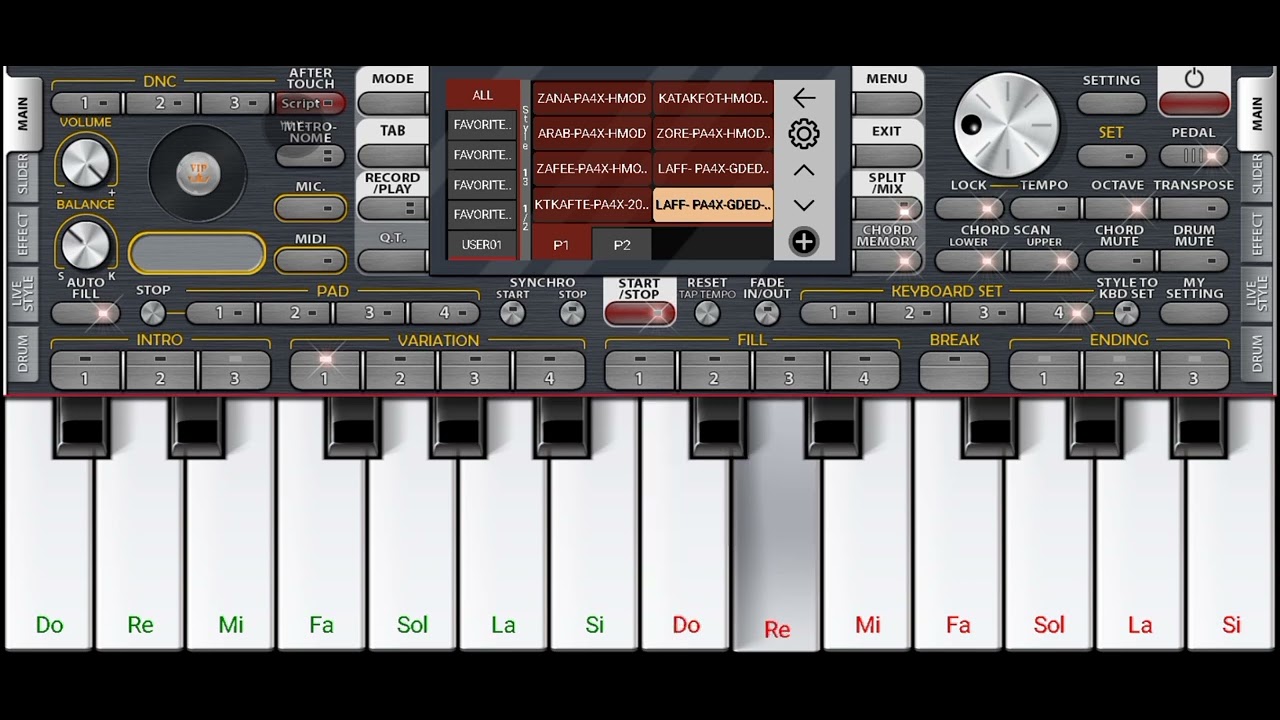Screen dimensions: 1280x720
Task: Tap Reset Tap Tempo knob
Action: point(707,313)
